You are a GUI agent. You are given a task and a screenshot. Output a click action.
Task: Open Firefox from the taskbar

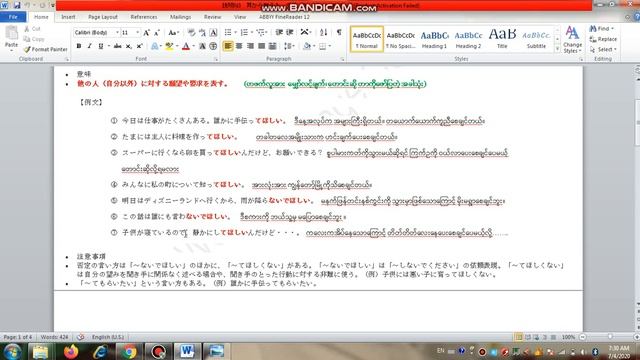click(x=71, y=351)
